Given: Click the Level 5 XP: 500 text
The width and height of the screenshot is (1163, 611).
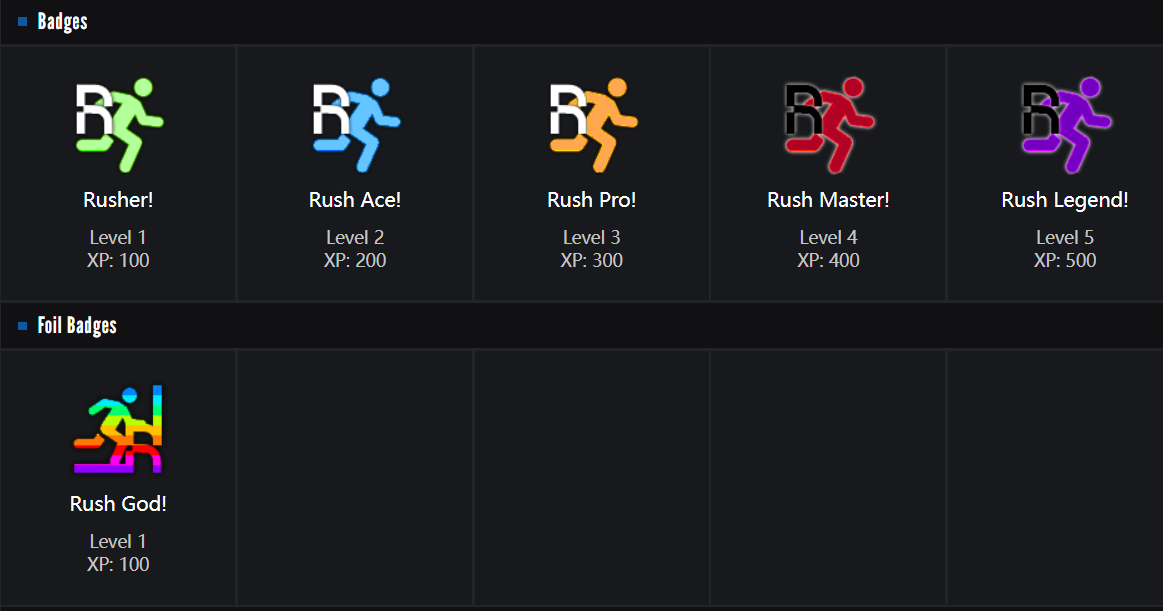Looking at the screenshot, I should click(x=1065, y=249).
